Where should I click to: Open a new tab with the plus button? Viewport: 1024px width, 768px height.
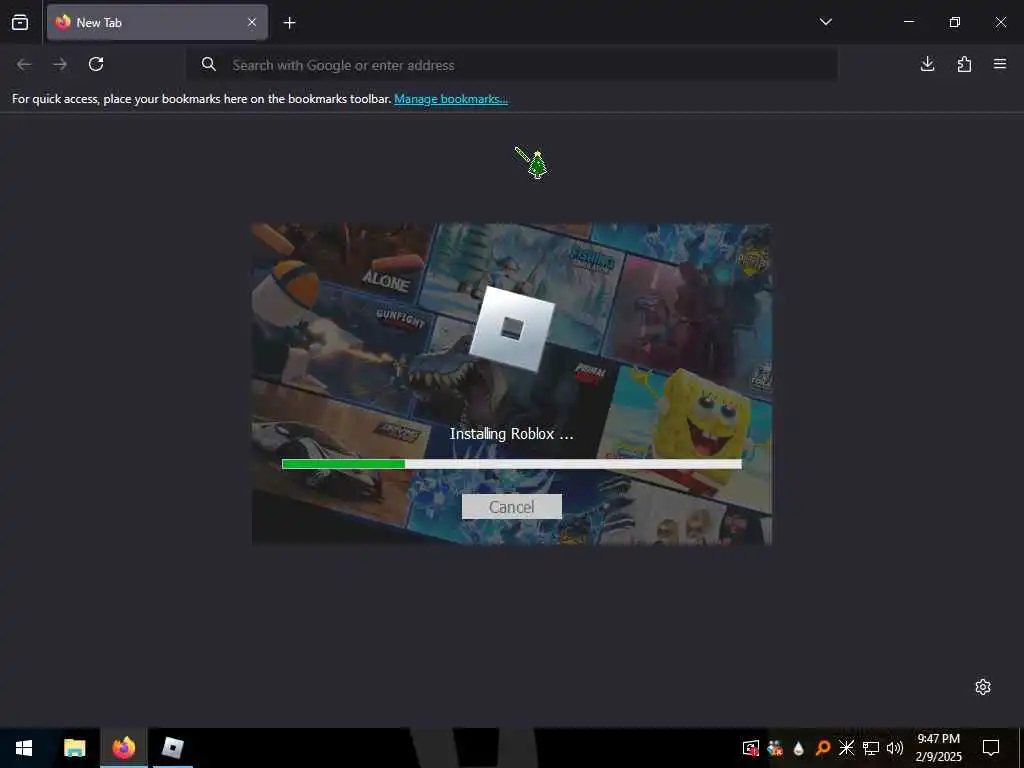(x=289, y=23)
